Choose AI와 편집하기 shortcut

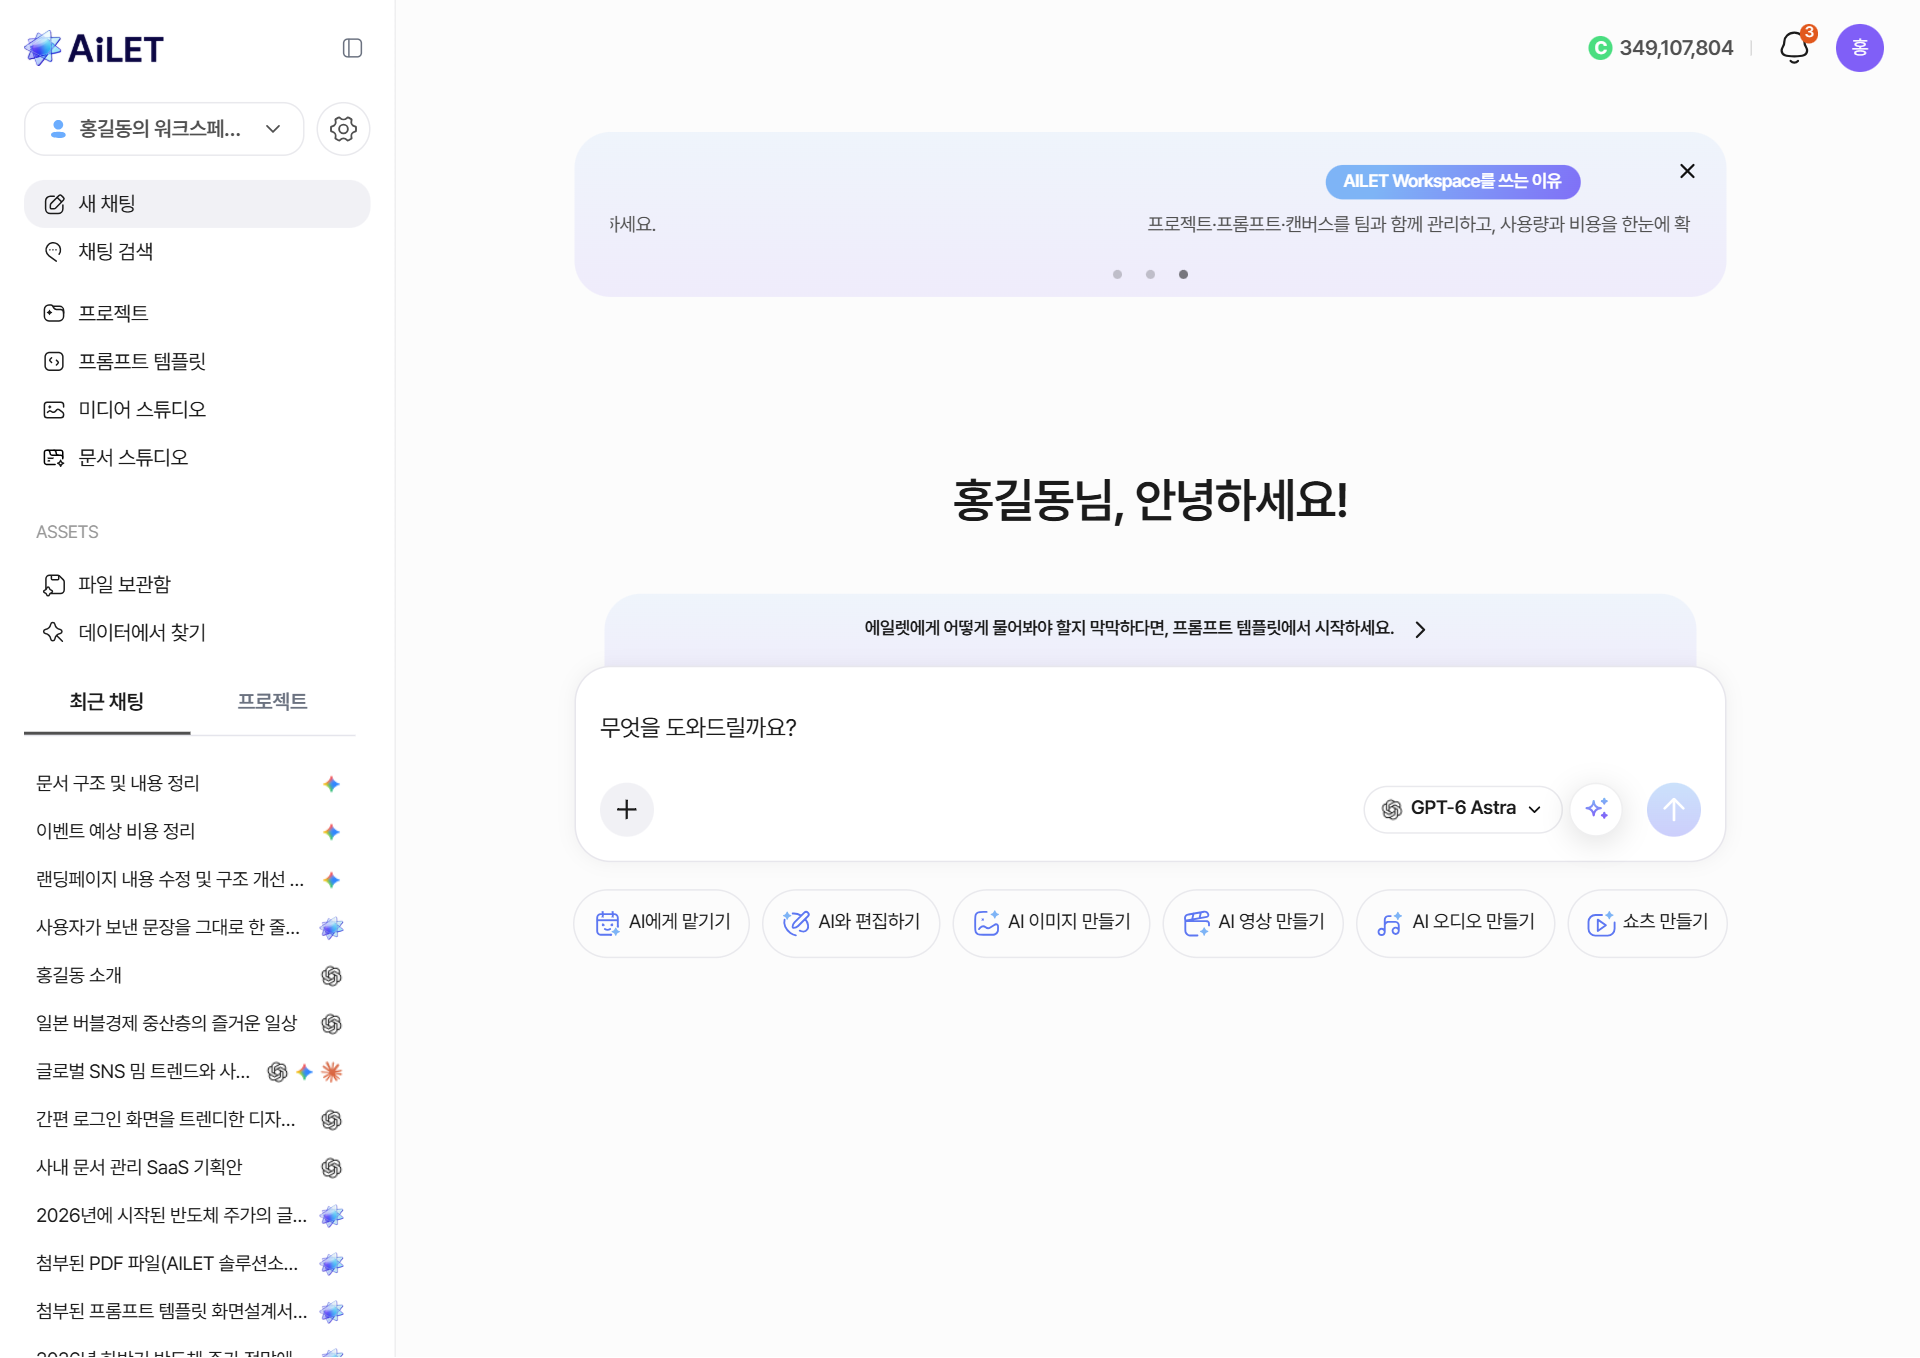[851, 923]
